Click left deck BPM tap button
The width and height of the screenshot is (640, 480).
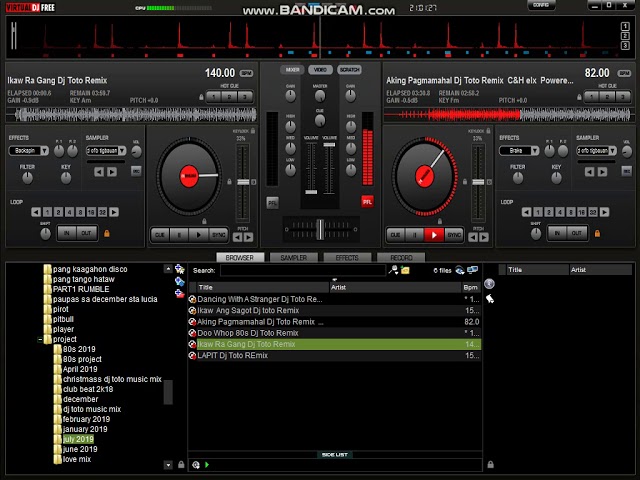tap(246, 73)
